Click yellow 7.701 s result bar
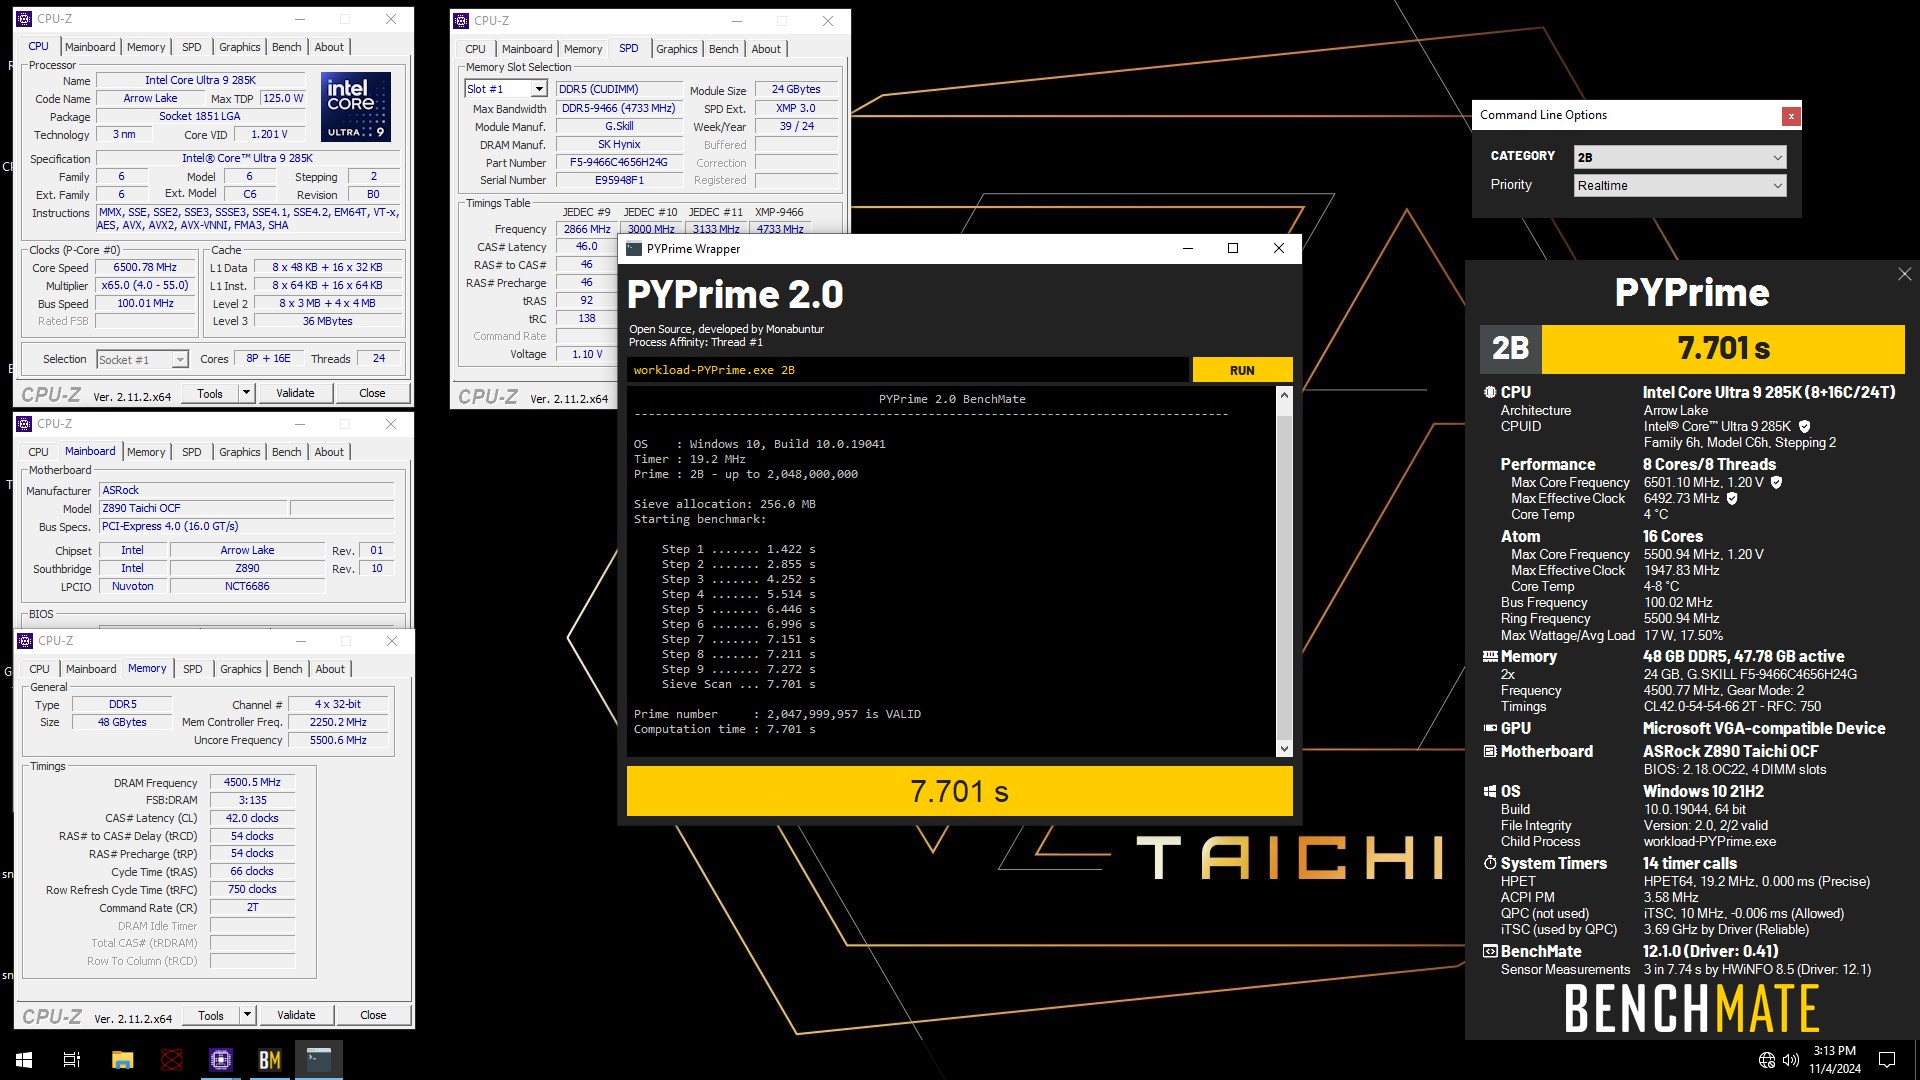This screenshot has width=1920, height=1080. [x=959, y=791]
